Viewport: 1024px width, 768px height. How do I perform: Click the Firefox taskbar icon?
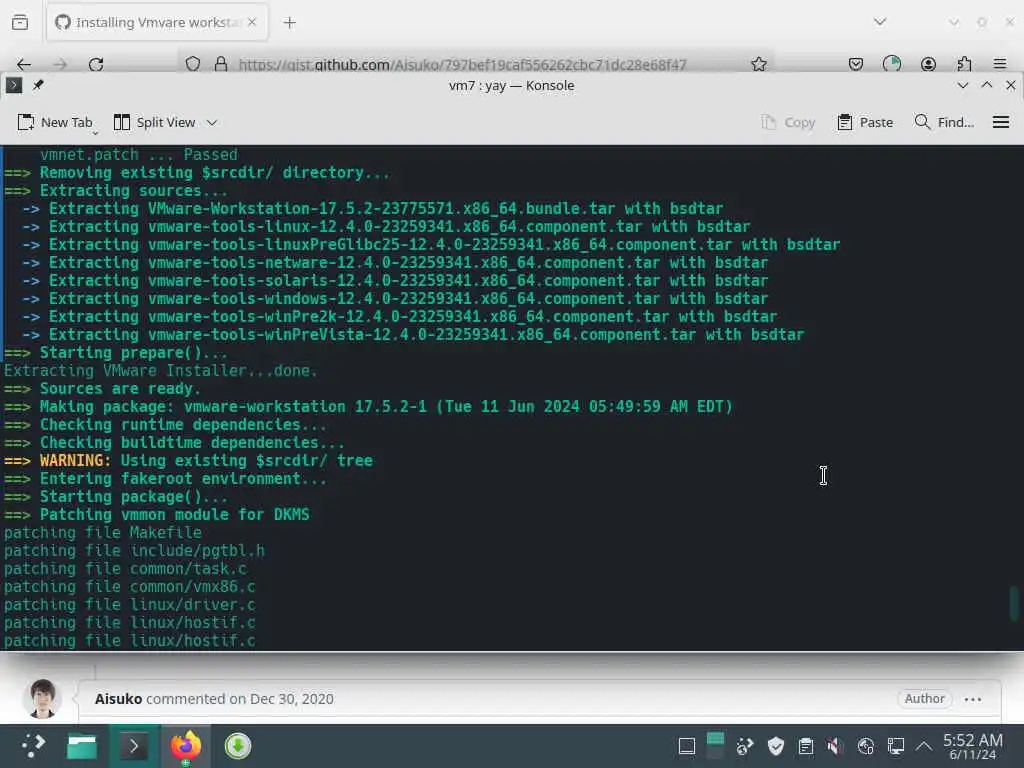(186, 746)
